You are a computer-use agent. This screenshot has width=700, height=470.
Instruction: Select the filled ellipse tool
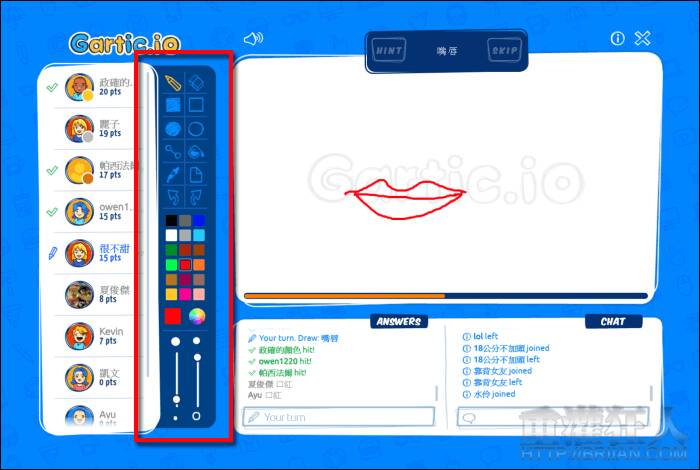pos(173,129)
